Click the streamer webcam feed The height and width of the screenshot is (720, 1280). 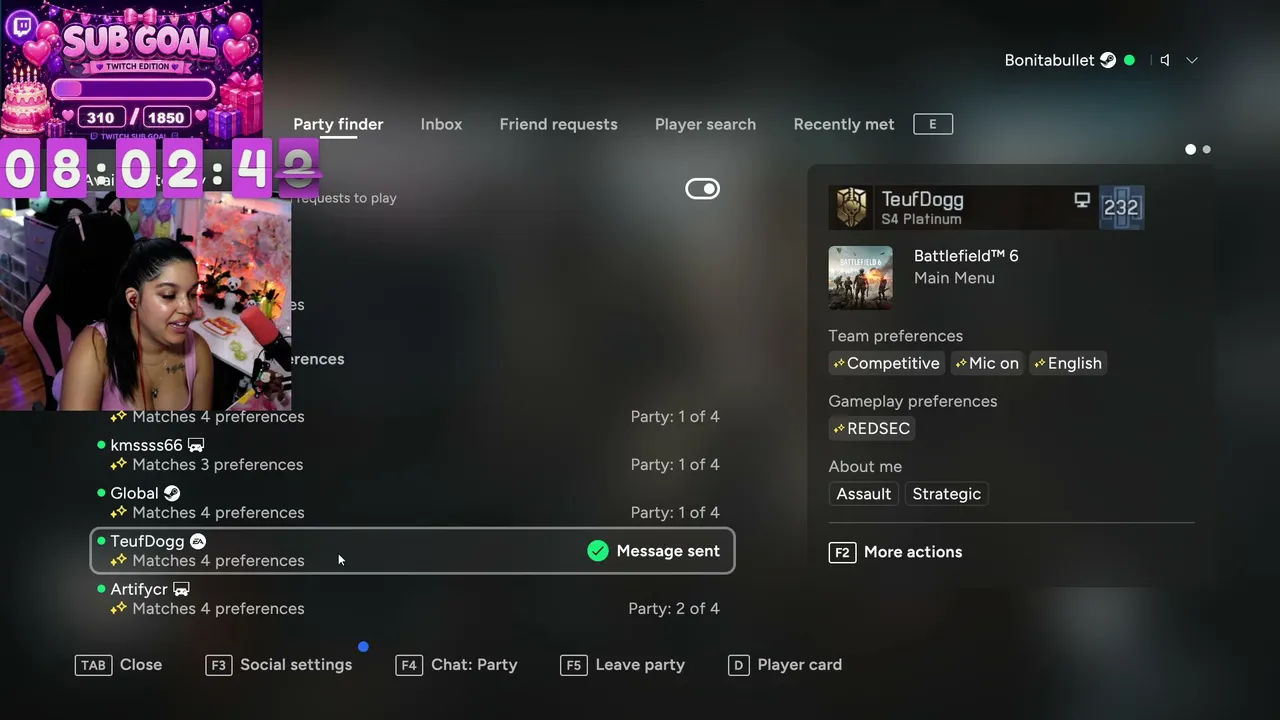tap(146, 303)
